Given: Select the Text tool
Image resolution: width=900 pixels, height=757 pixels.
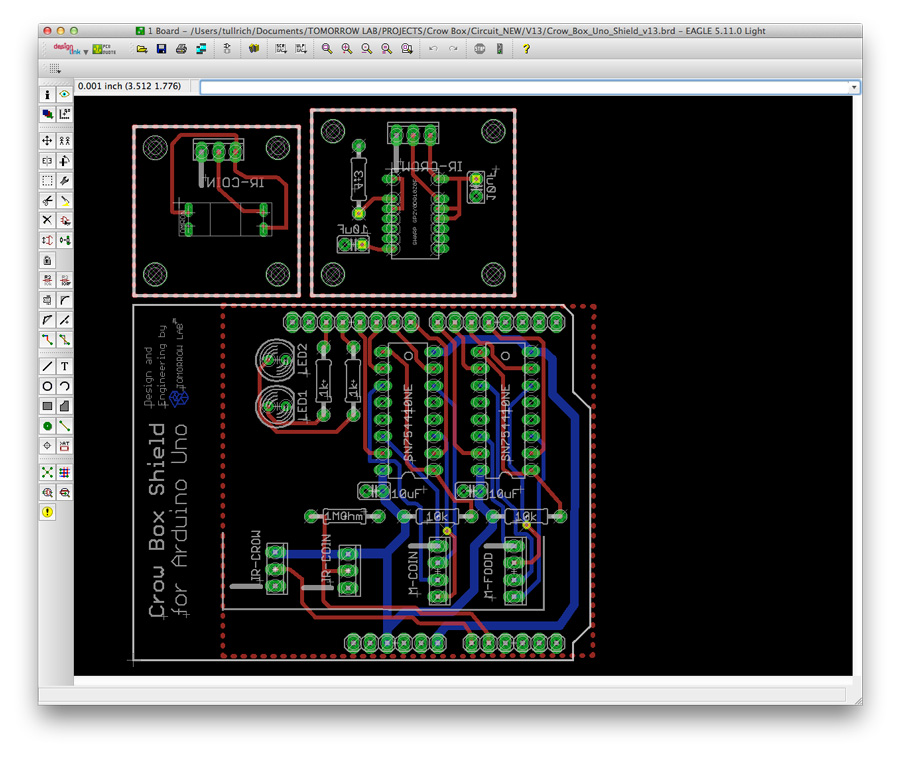Looking at the screenshot, I should click(65, 366).
